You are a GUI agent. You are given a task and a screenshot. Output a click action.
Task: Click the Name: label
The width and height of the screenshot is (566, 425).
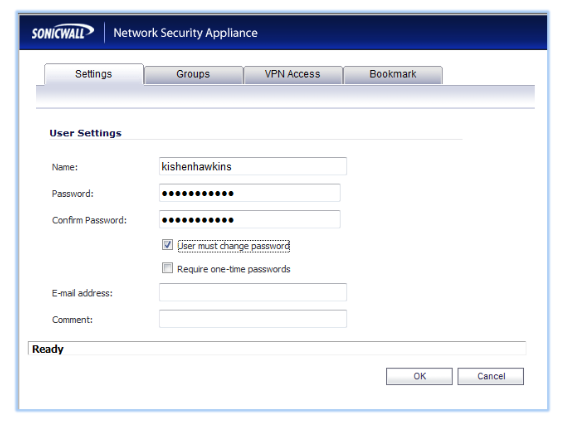pos(65,167)
